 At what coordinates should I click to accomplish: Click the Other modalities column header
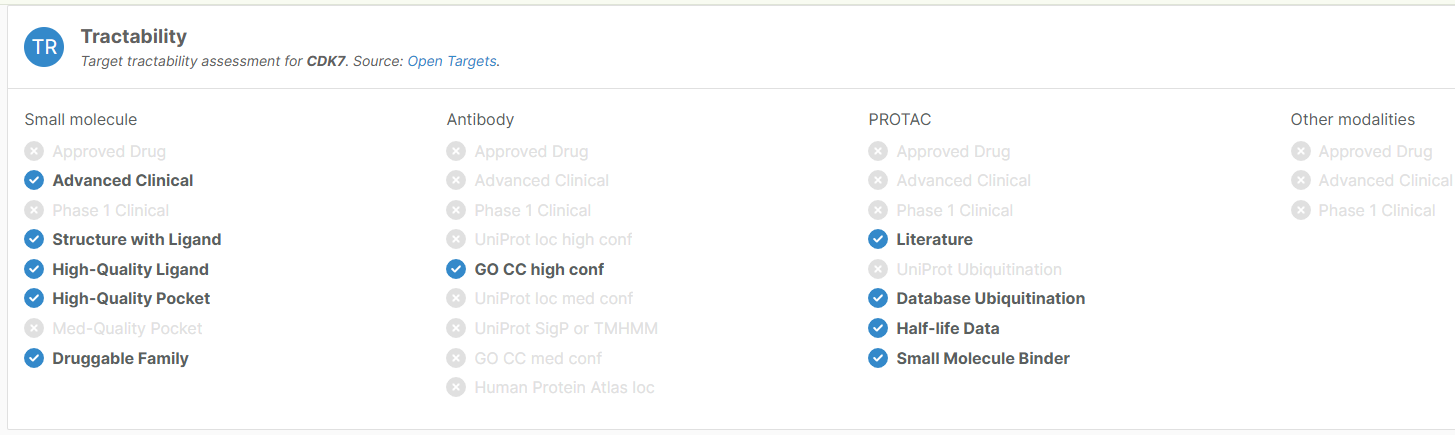click(x=1353, y=119)
